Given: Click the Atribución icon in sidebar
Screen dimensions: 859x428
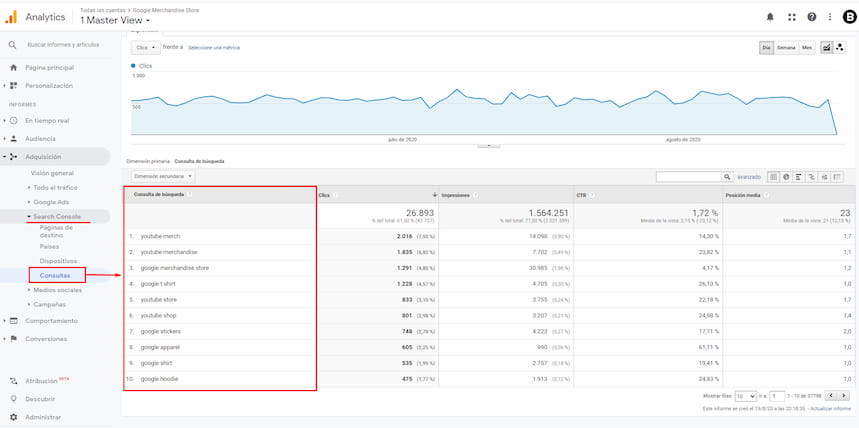Looking at the screenshot, I should coord(14,381).
